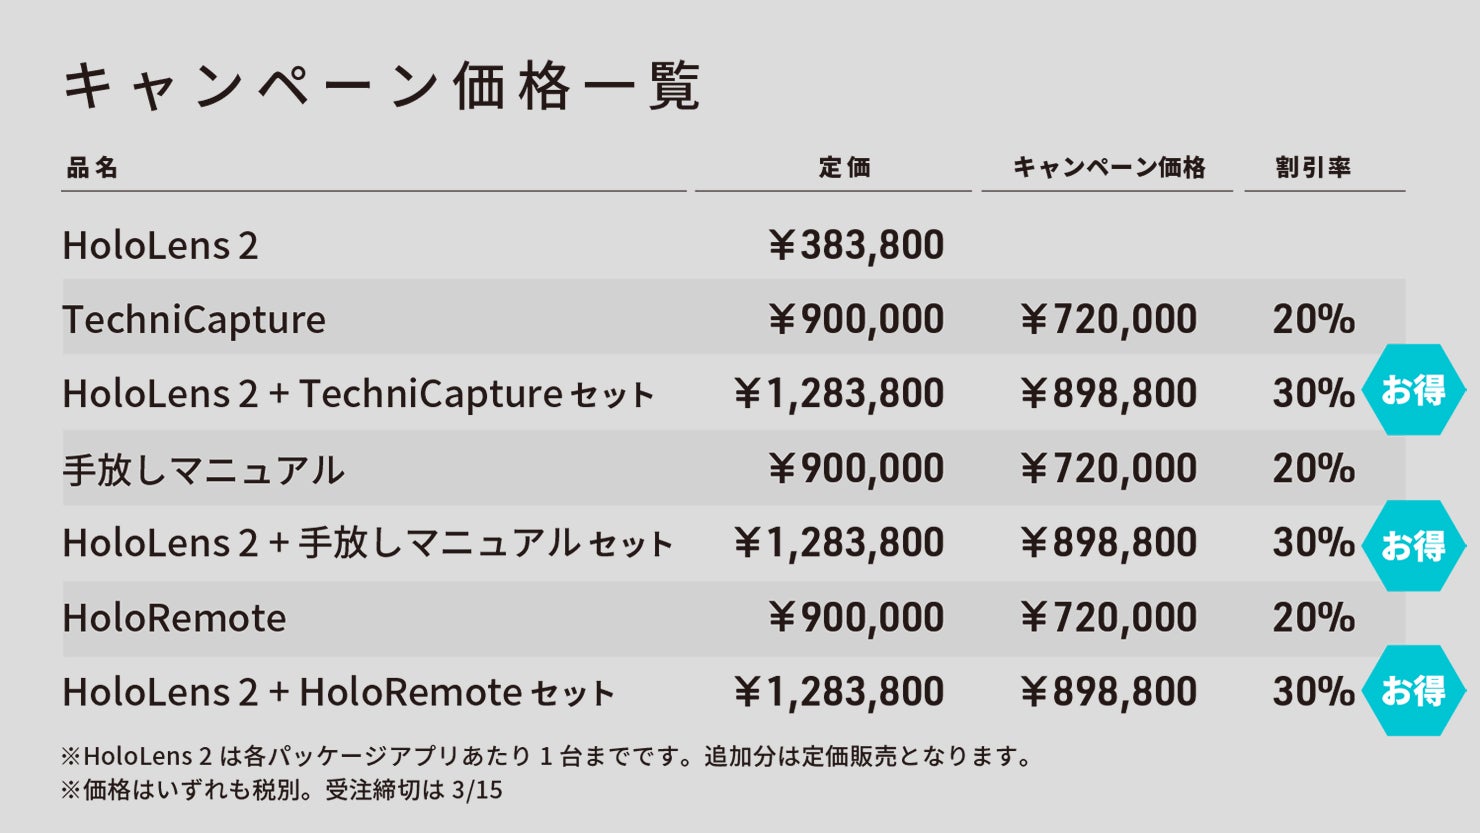Click the お得 badge on the 手放しマニュアル set row

tap(1413, 545)
